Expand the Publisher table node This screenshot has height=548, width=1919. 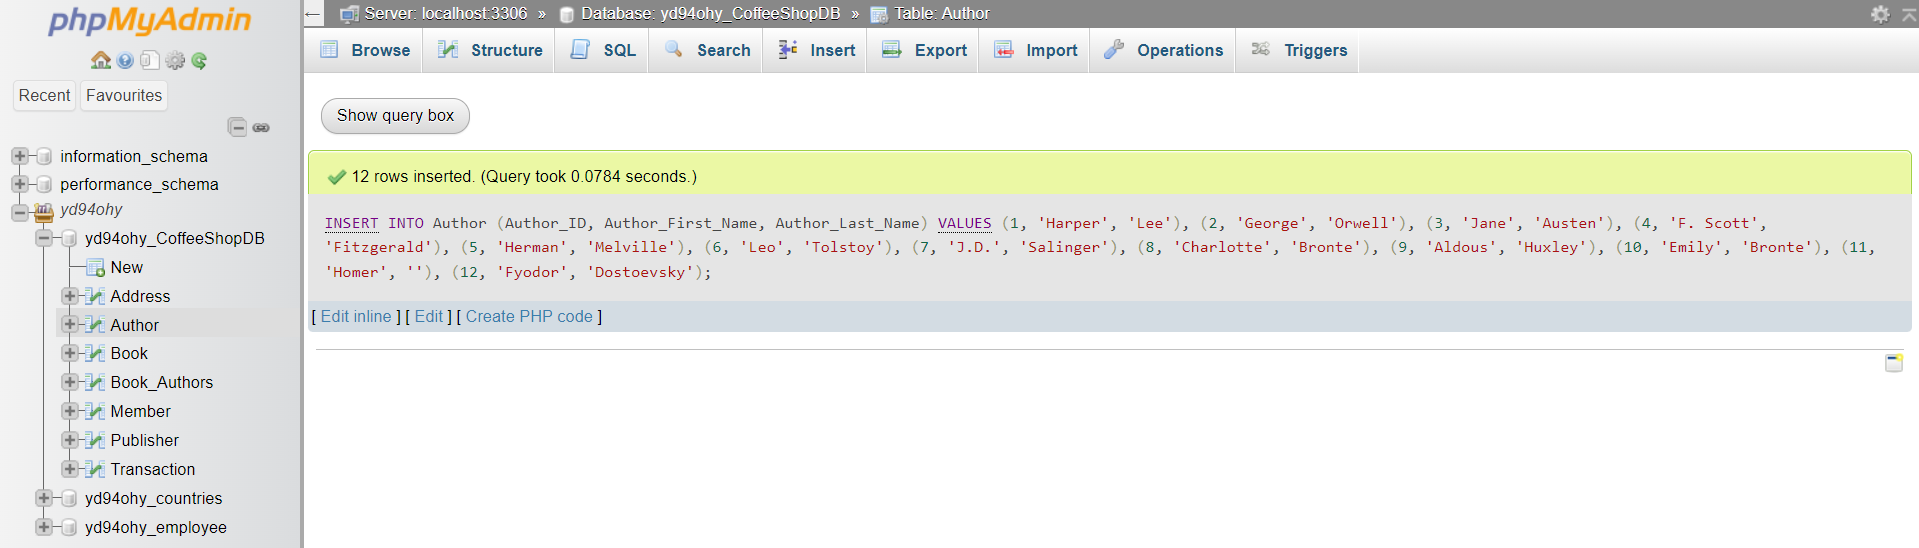pos(69,440)
